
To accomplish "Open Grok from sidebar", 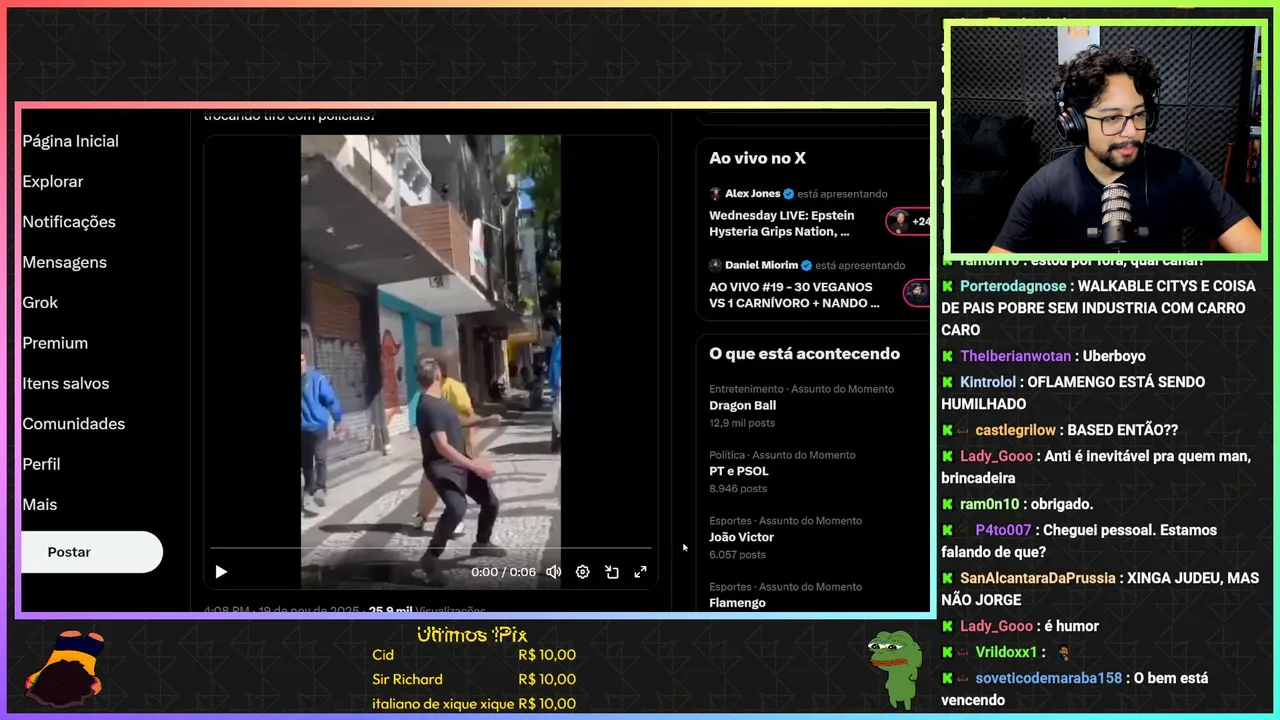I will coord(40,302).
